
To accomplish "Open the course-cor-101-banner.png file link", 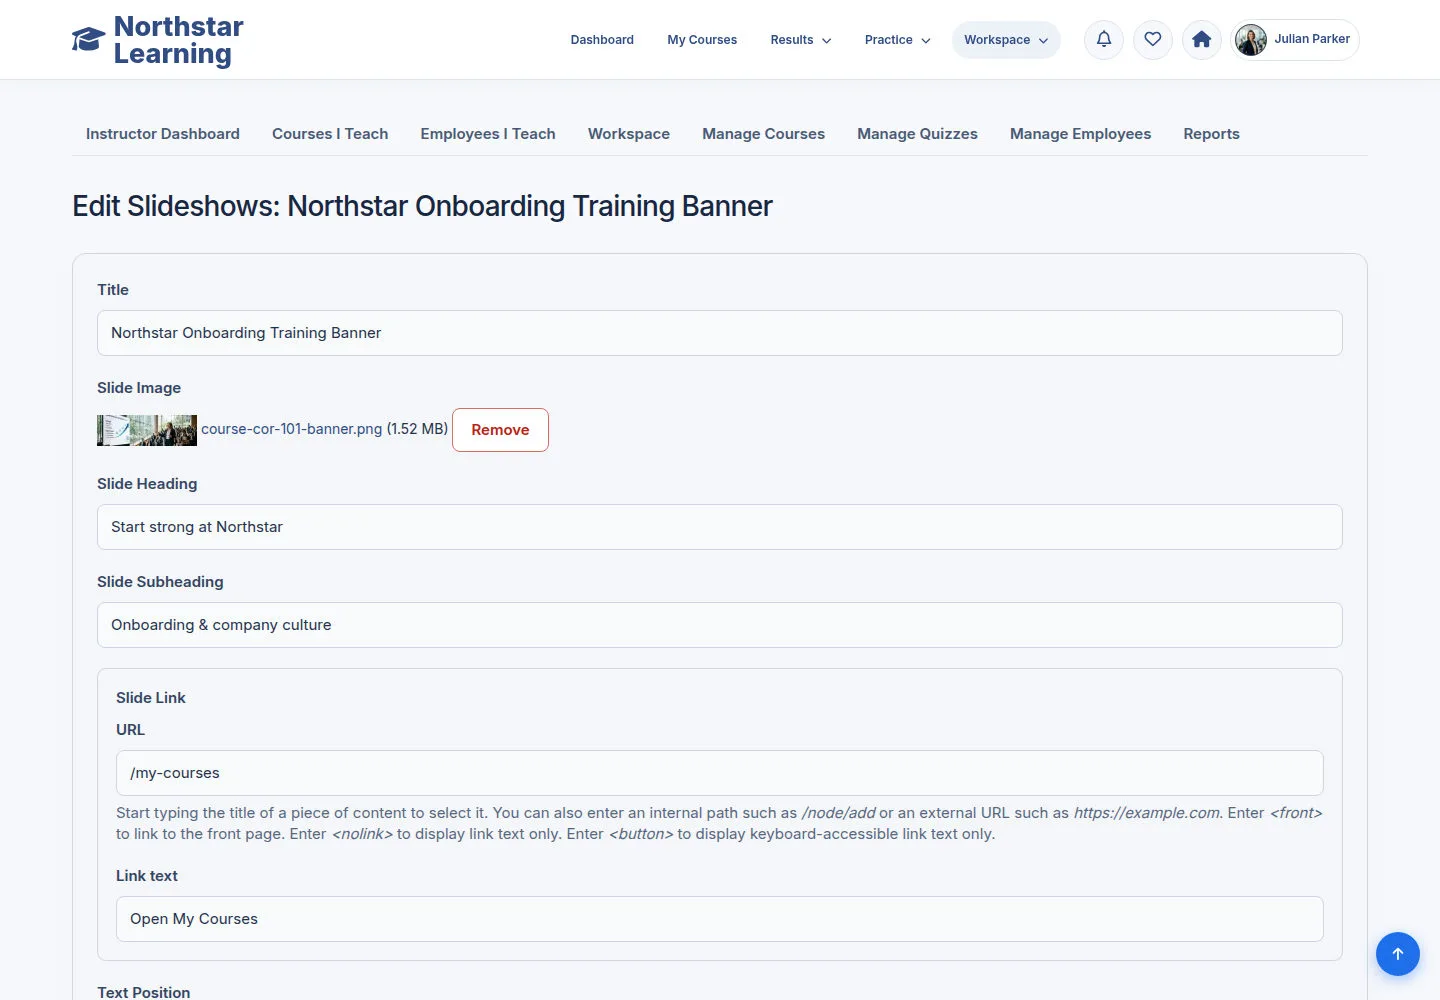I will pyautogui.click(x=292, y=429).
